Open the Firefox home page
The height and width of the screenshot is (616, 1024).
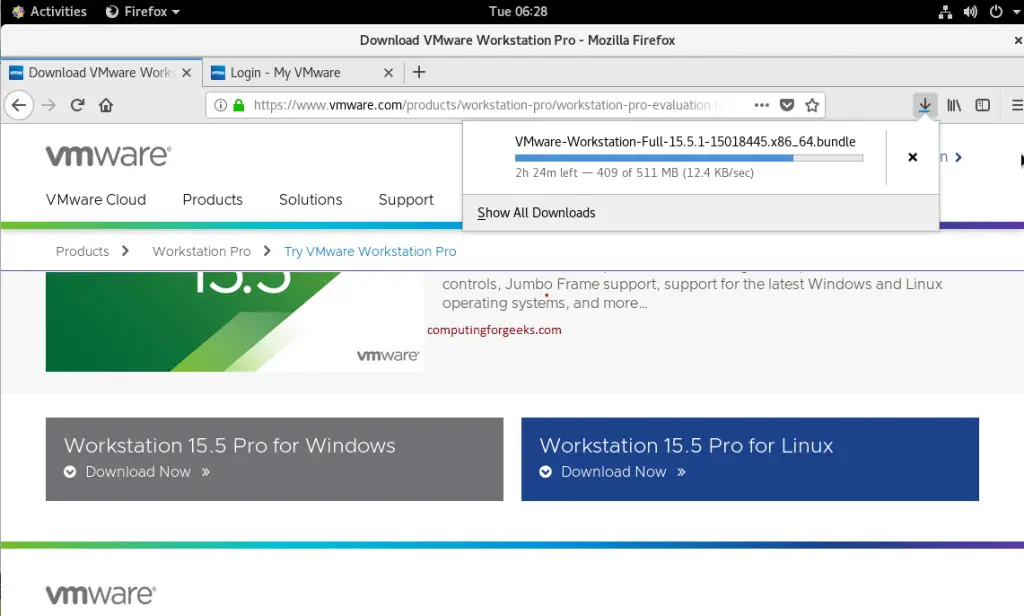(106, 105)
